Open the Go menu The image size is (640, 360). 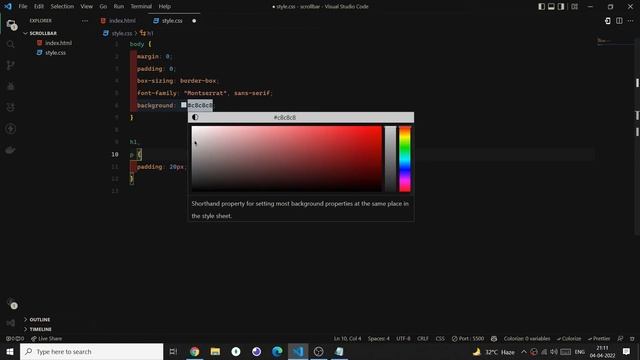(103, 7)
